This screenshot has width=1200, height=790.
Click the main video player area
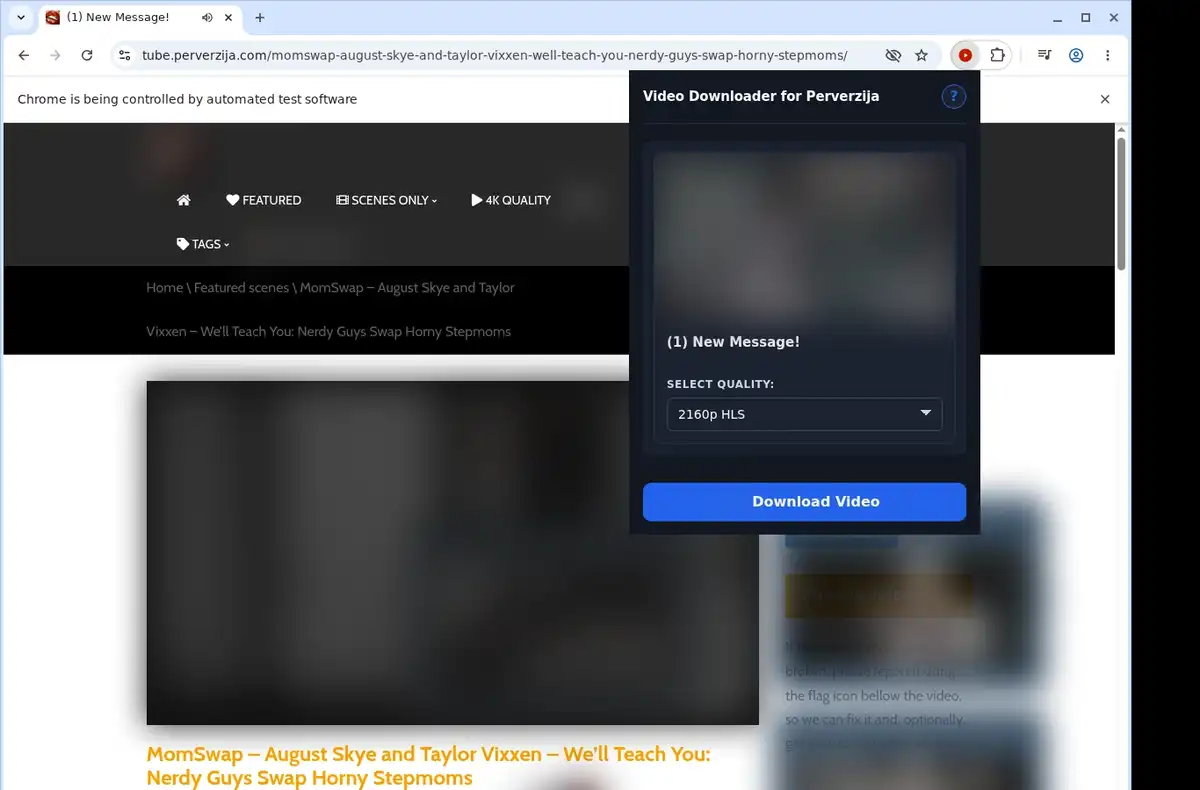452,552
